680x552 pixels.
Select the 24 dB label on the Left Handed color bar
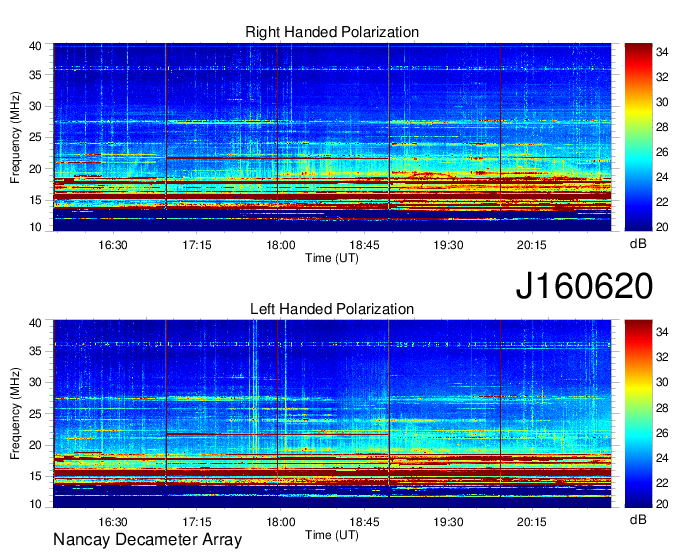(x=662, y=458)
